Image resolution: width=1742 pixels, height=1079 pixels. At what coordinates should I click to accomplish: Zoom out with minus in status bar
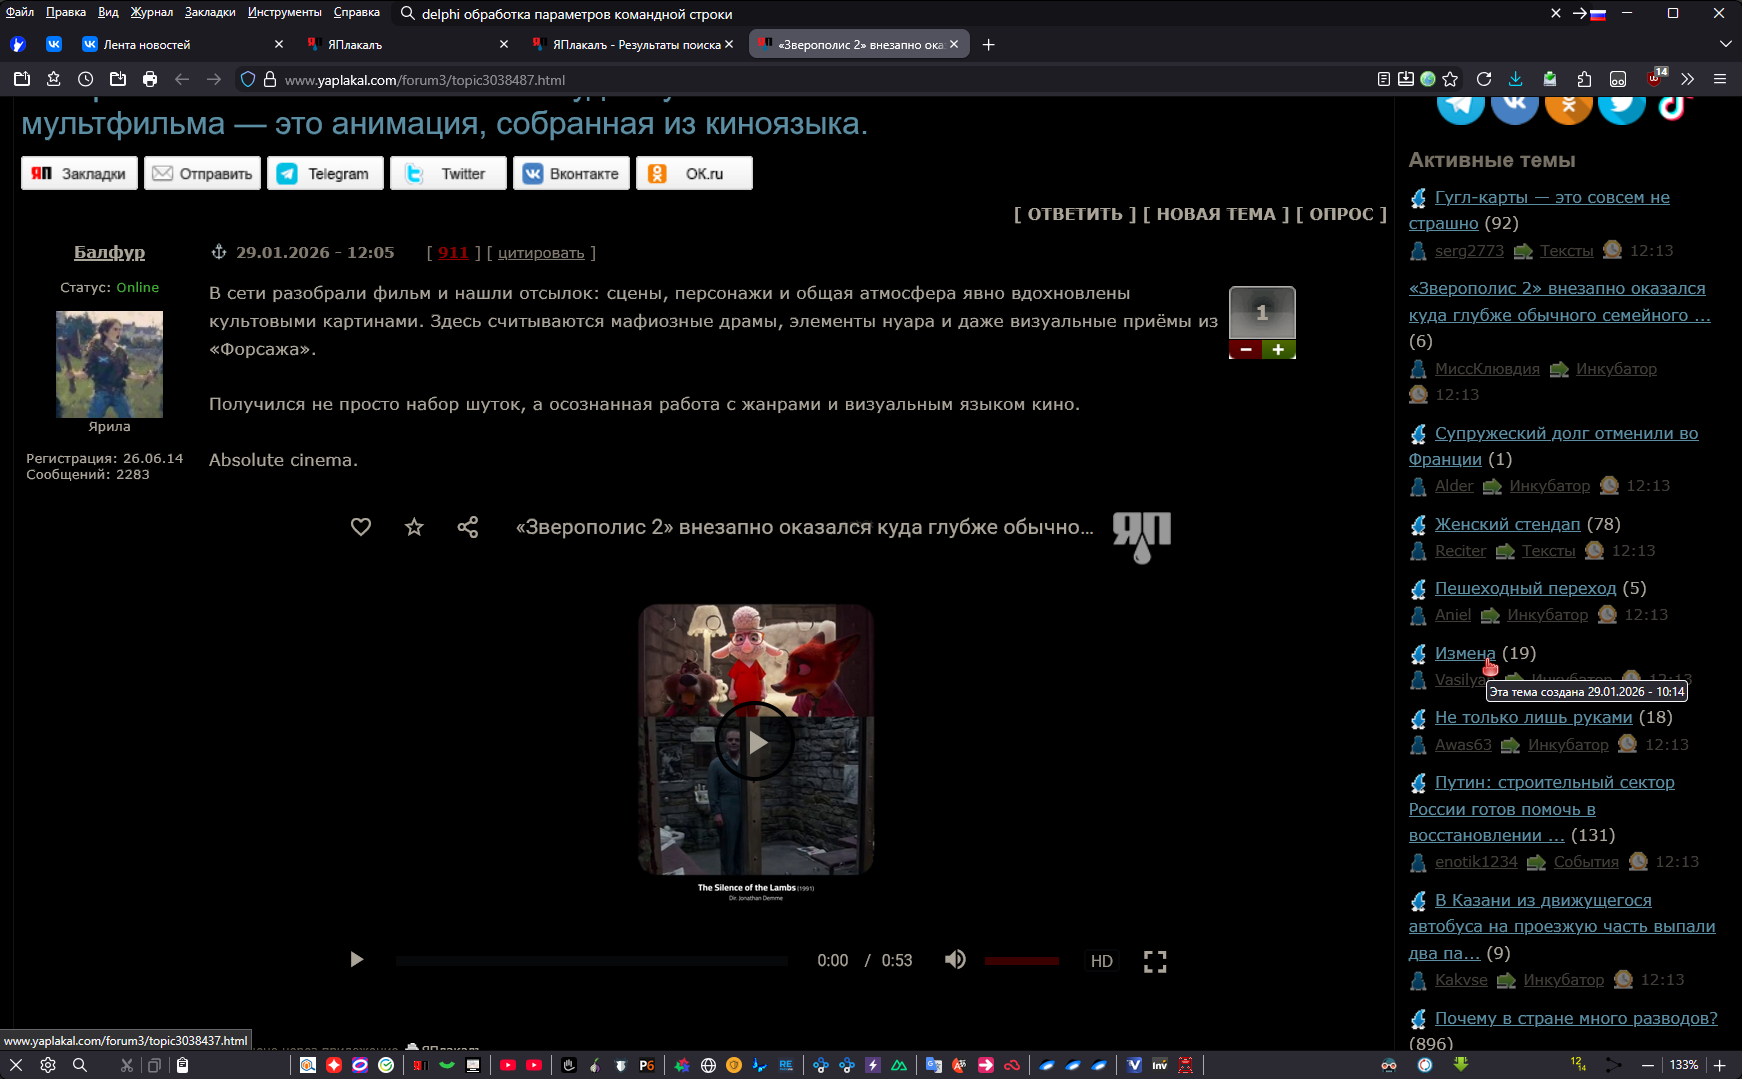click(x=1648, y=1065)
